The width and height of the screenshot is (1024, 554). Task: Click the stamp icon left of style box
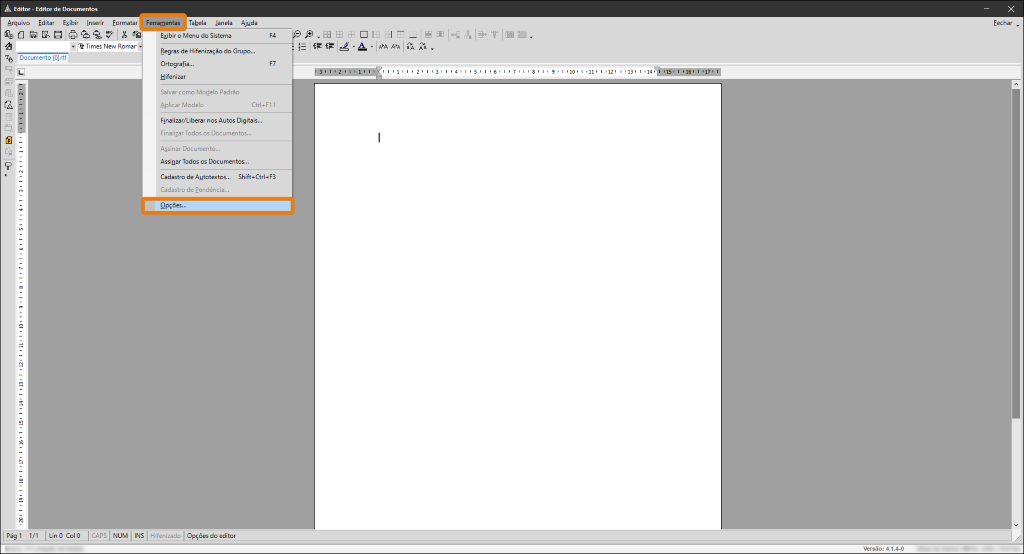pos(8,46)
